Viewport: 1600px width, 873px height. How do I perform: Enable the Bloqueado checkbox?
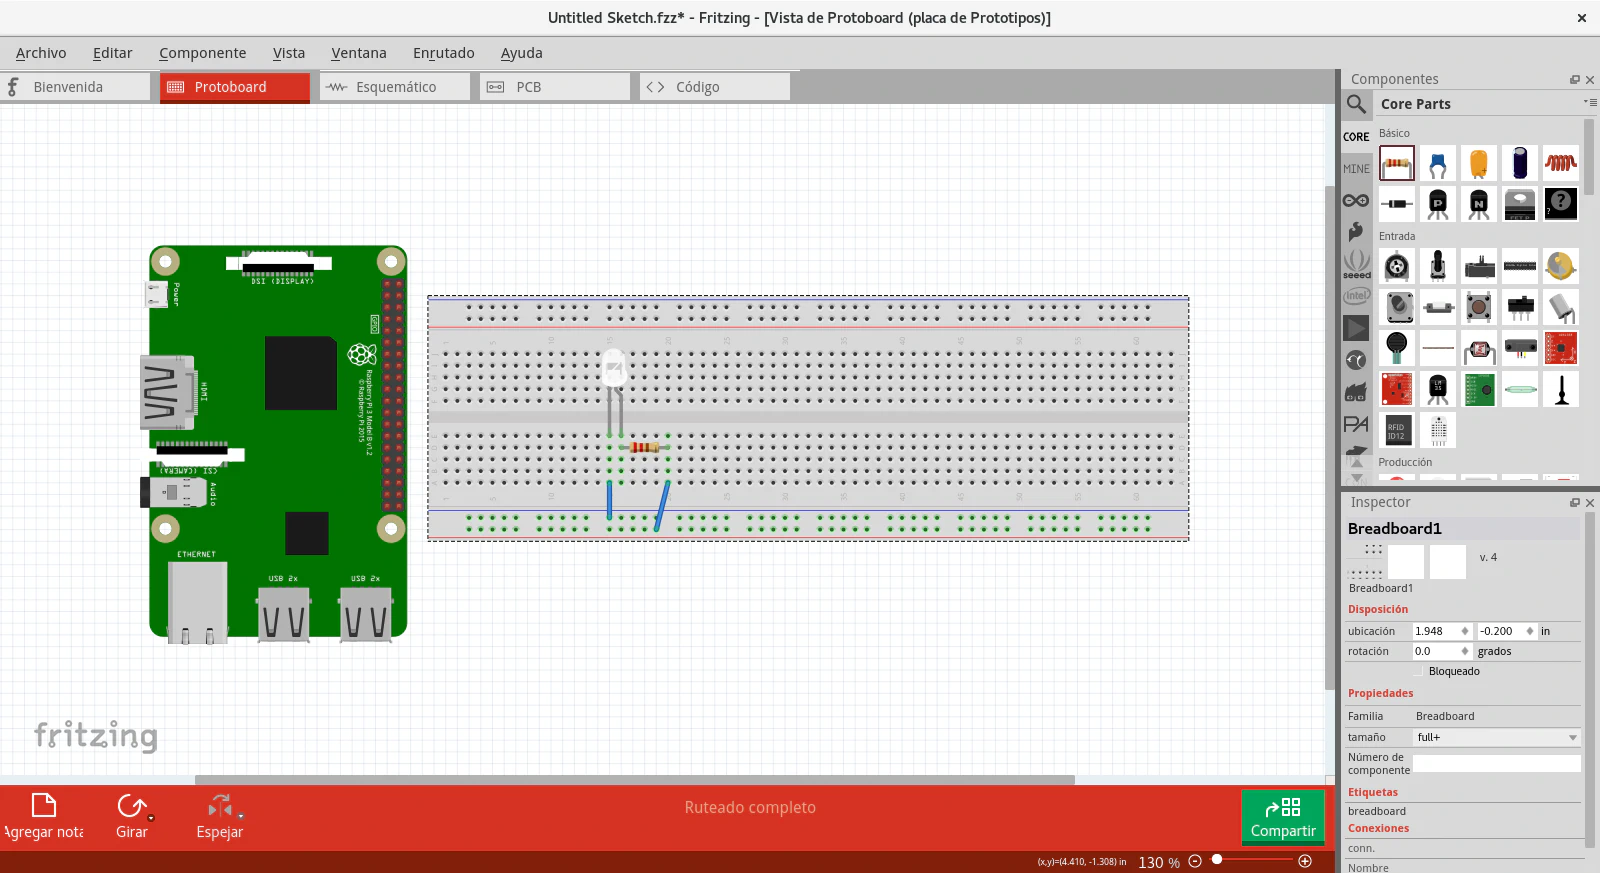click(1418, 671)
